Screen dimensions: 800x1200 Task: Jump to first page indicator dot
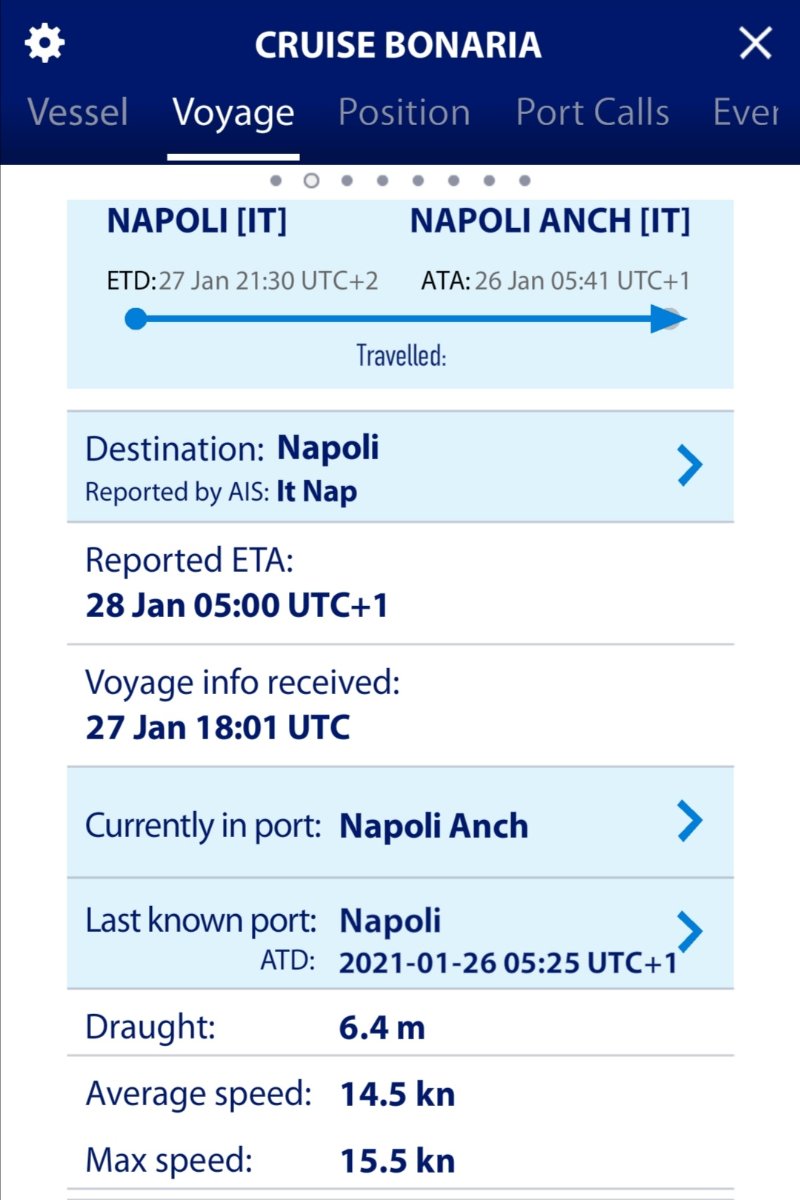(x=276, y=181)
